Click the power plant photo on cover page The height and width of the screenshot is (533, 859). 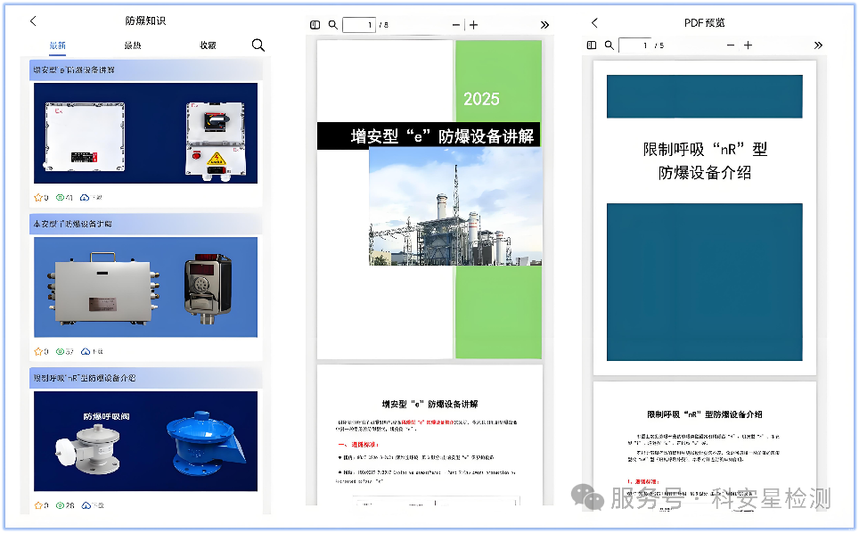[455, 207]
